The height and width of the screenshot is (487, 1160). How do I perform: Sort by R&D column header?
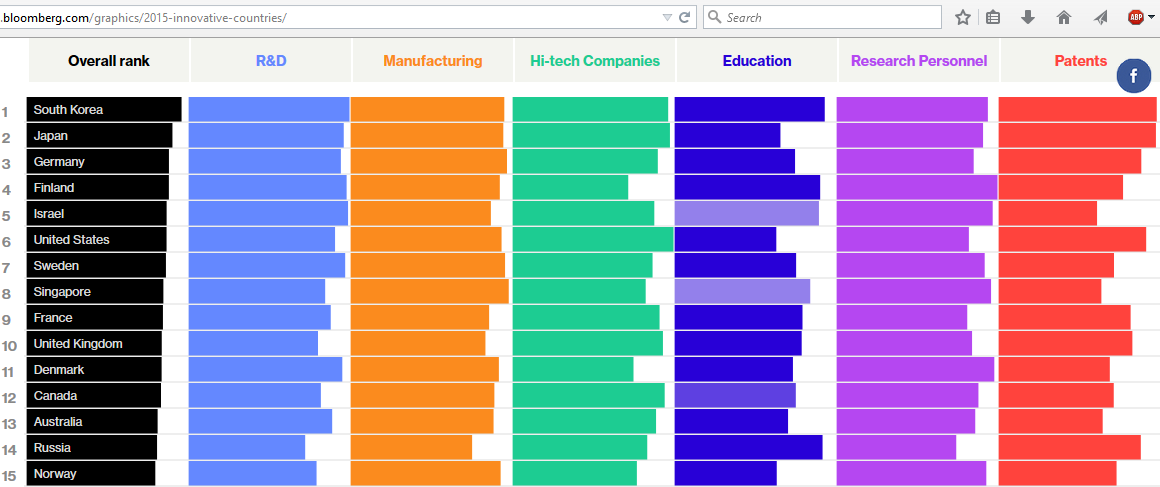pyautogui.click(x=271, y=61)
